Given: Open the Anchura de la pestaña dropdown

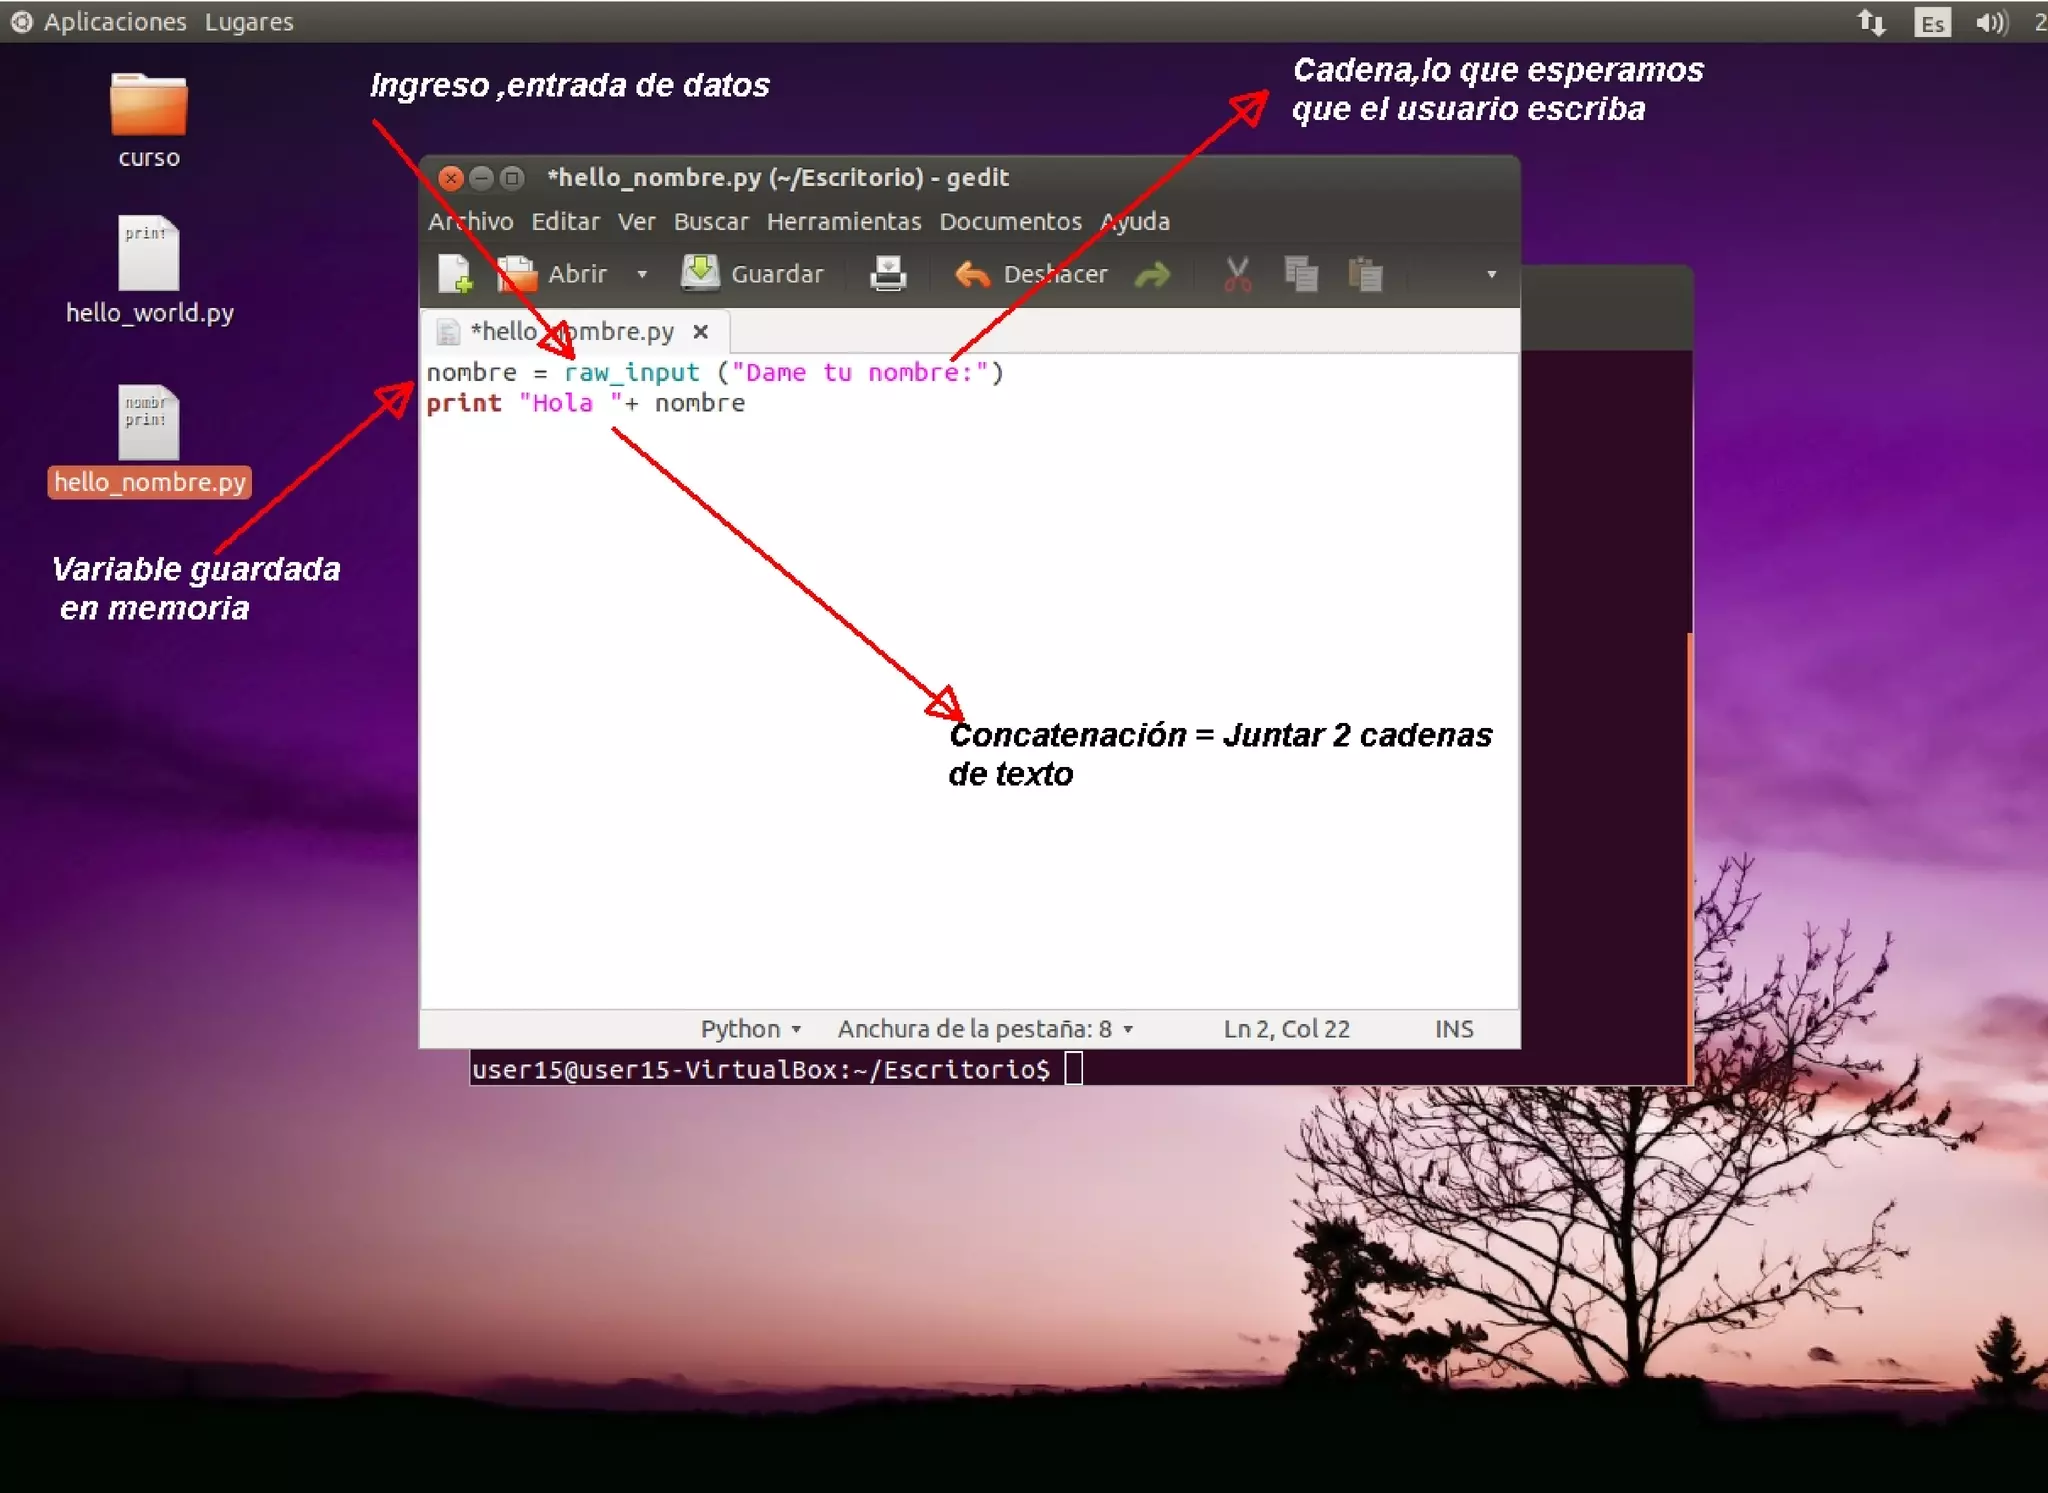Looking at the screenshot, I should click(985, 1029).
